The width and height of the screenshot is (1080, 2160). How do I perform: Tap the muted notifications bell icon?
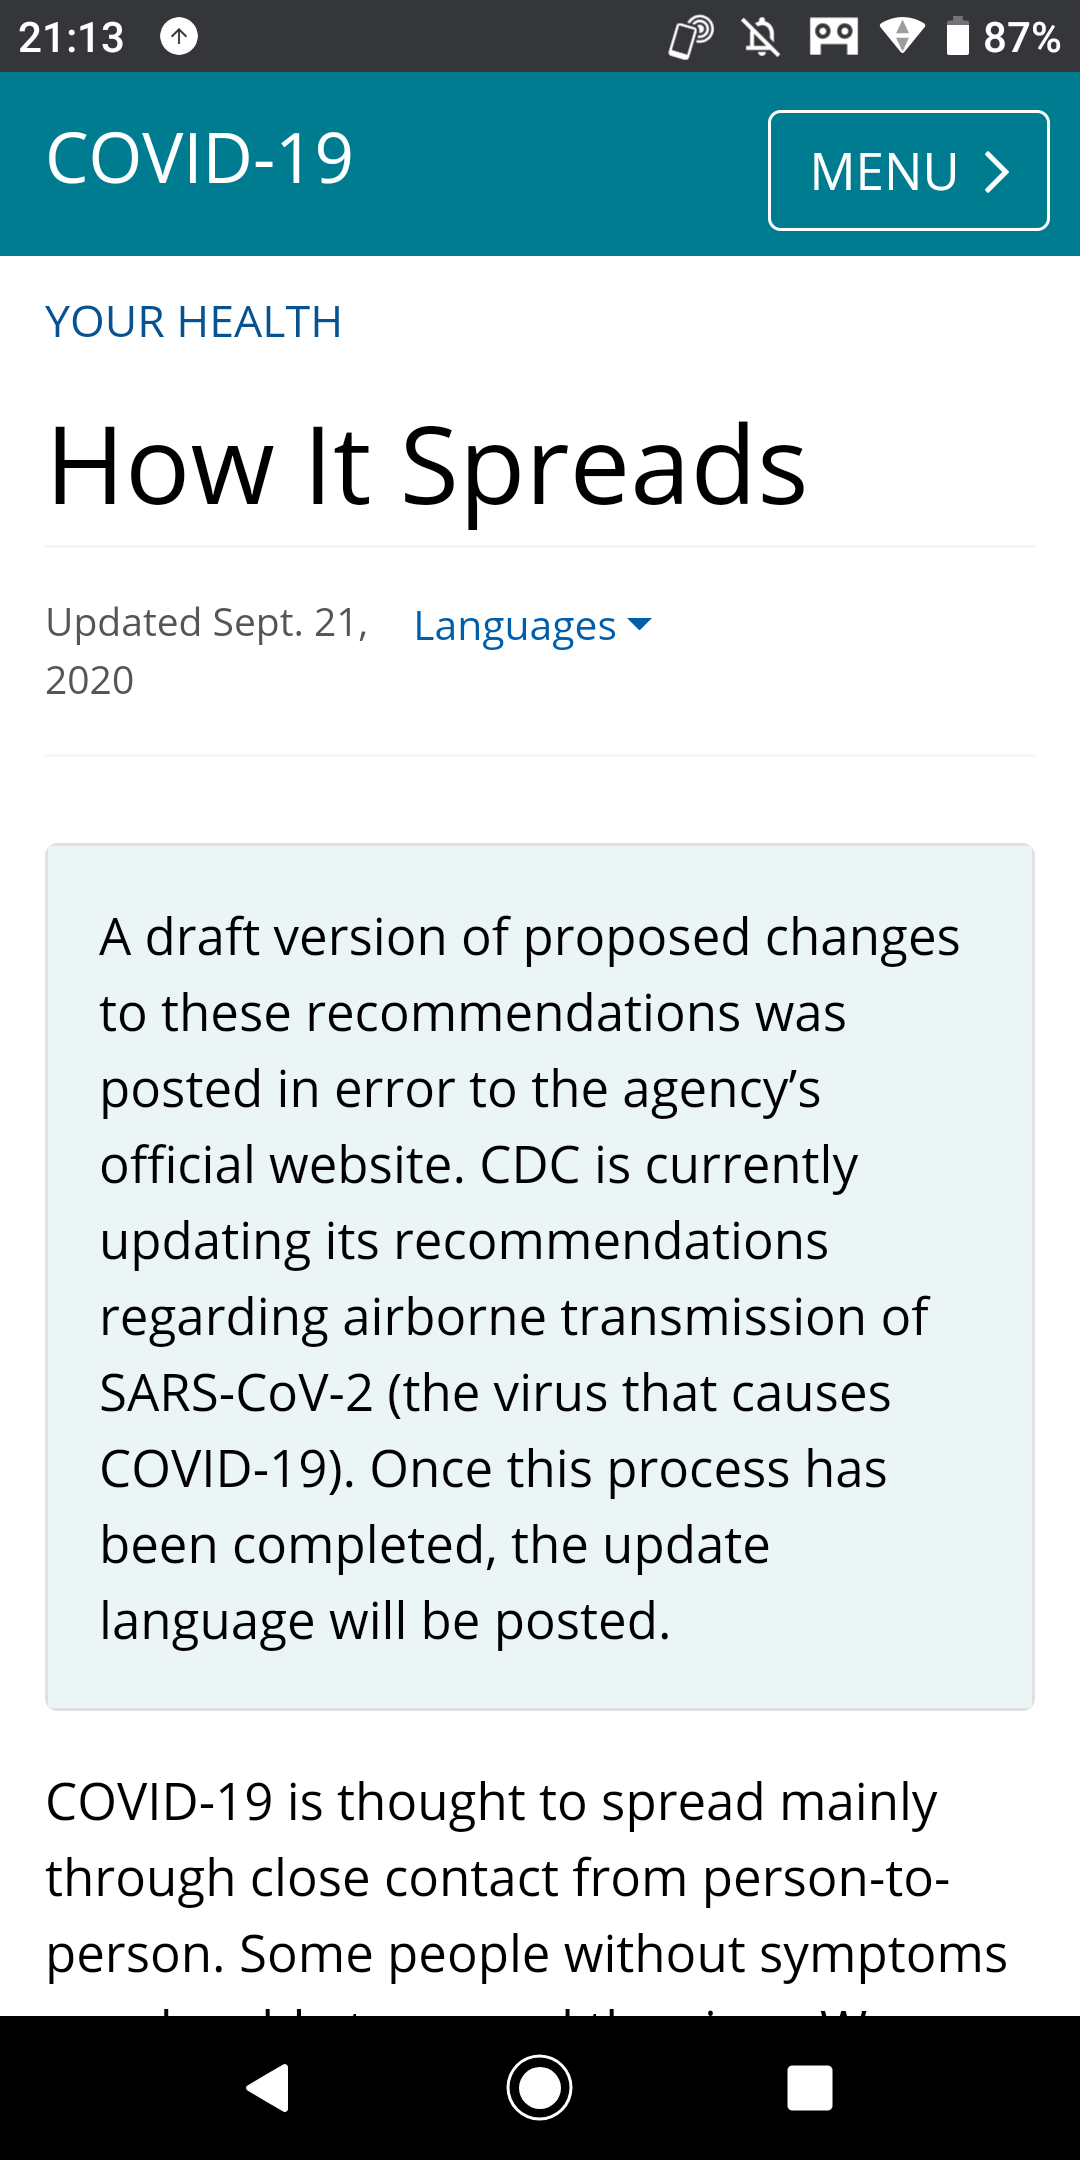761,37
